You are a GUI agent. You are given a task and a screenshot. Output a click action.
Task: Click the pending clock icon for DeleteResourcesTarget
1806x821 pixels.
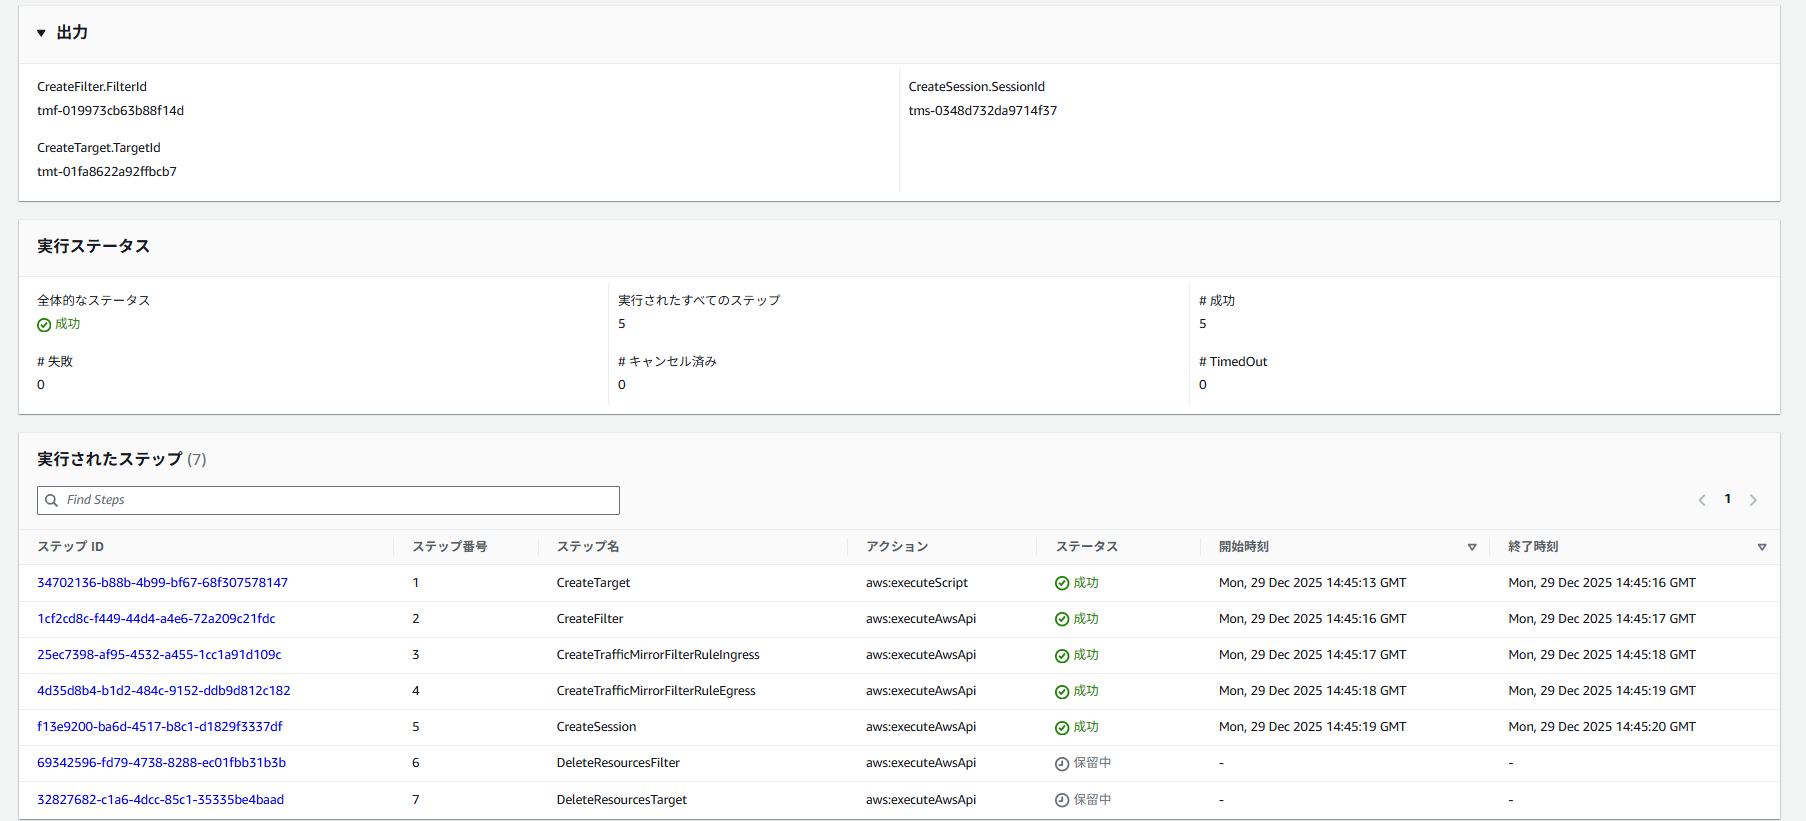click(x=1062, y=800)
